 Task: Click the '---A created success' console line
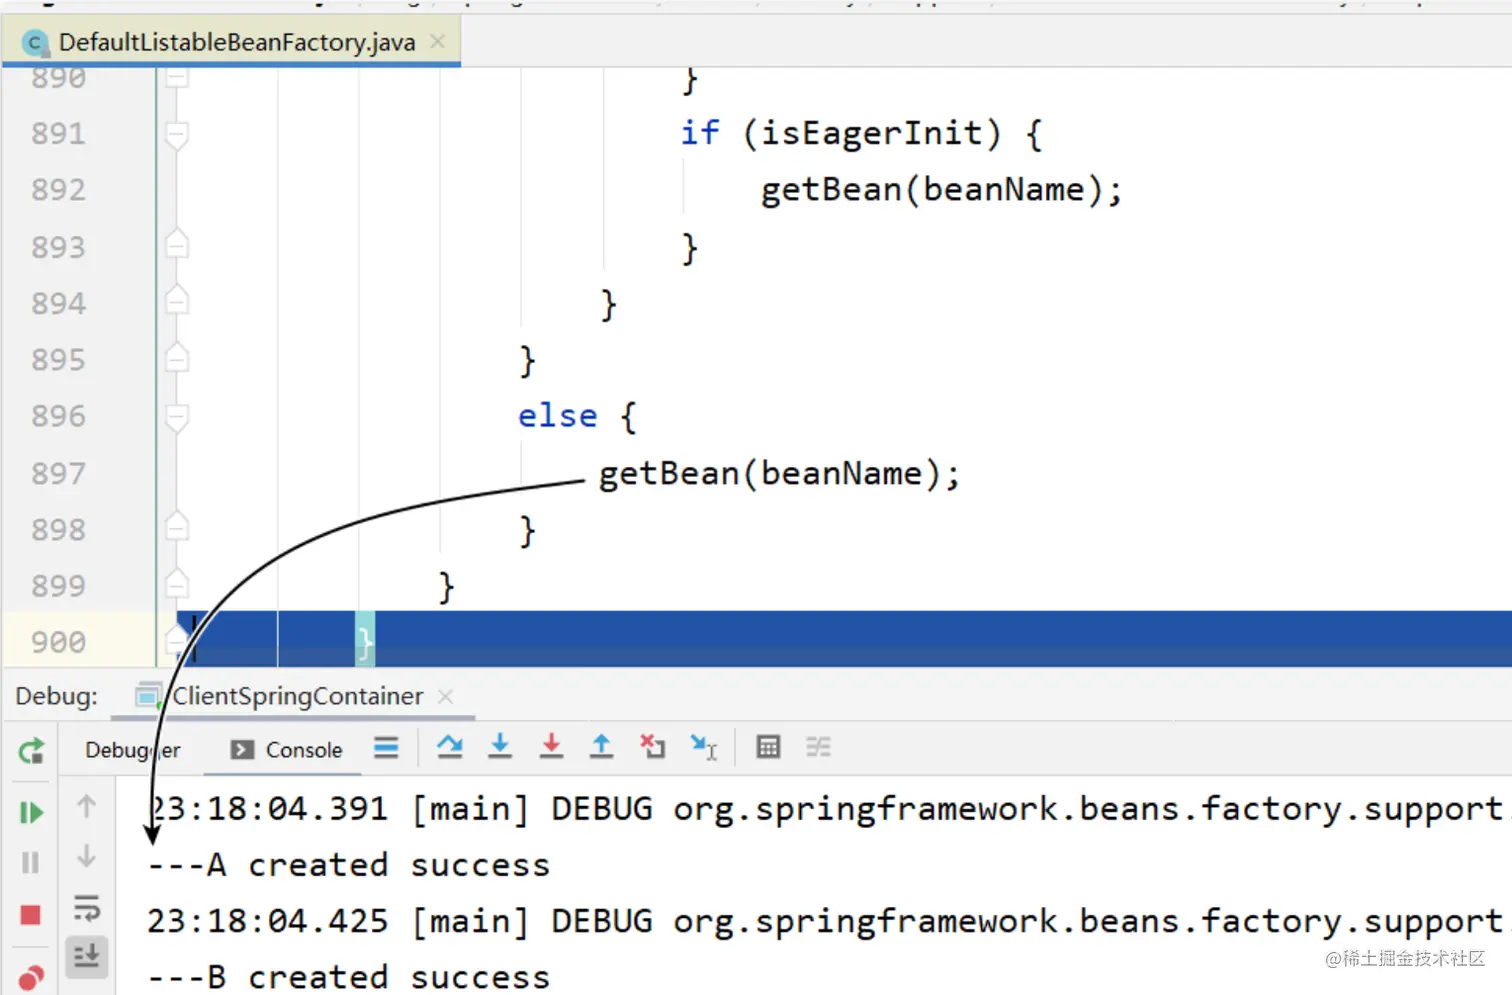coord(348,865)
